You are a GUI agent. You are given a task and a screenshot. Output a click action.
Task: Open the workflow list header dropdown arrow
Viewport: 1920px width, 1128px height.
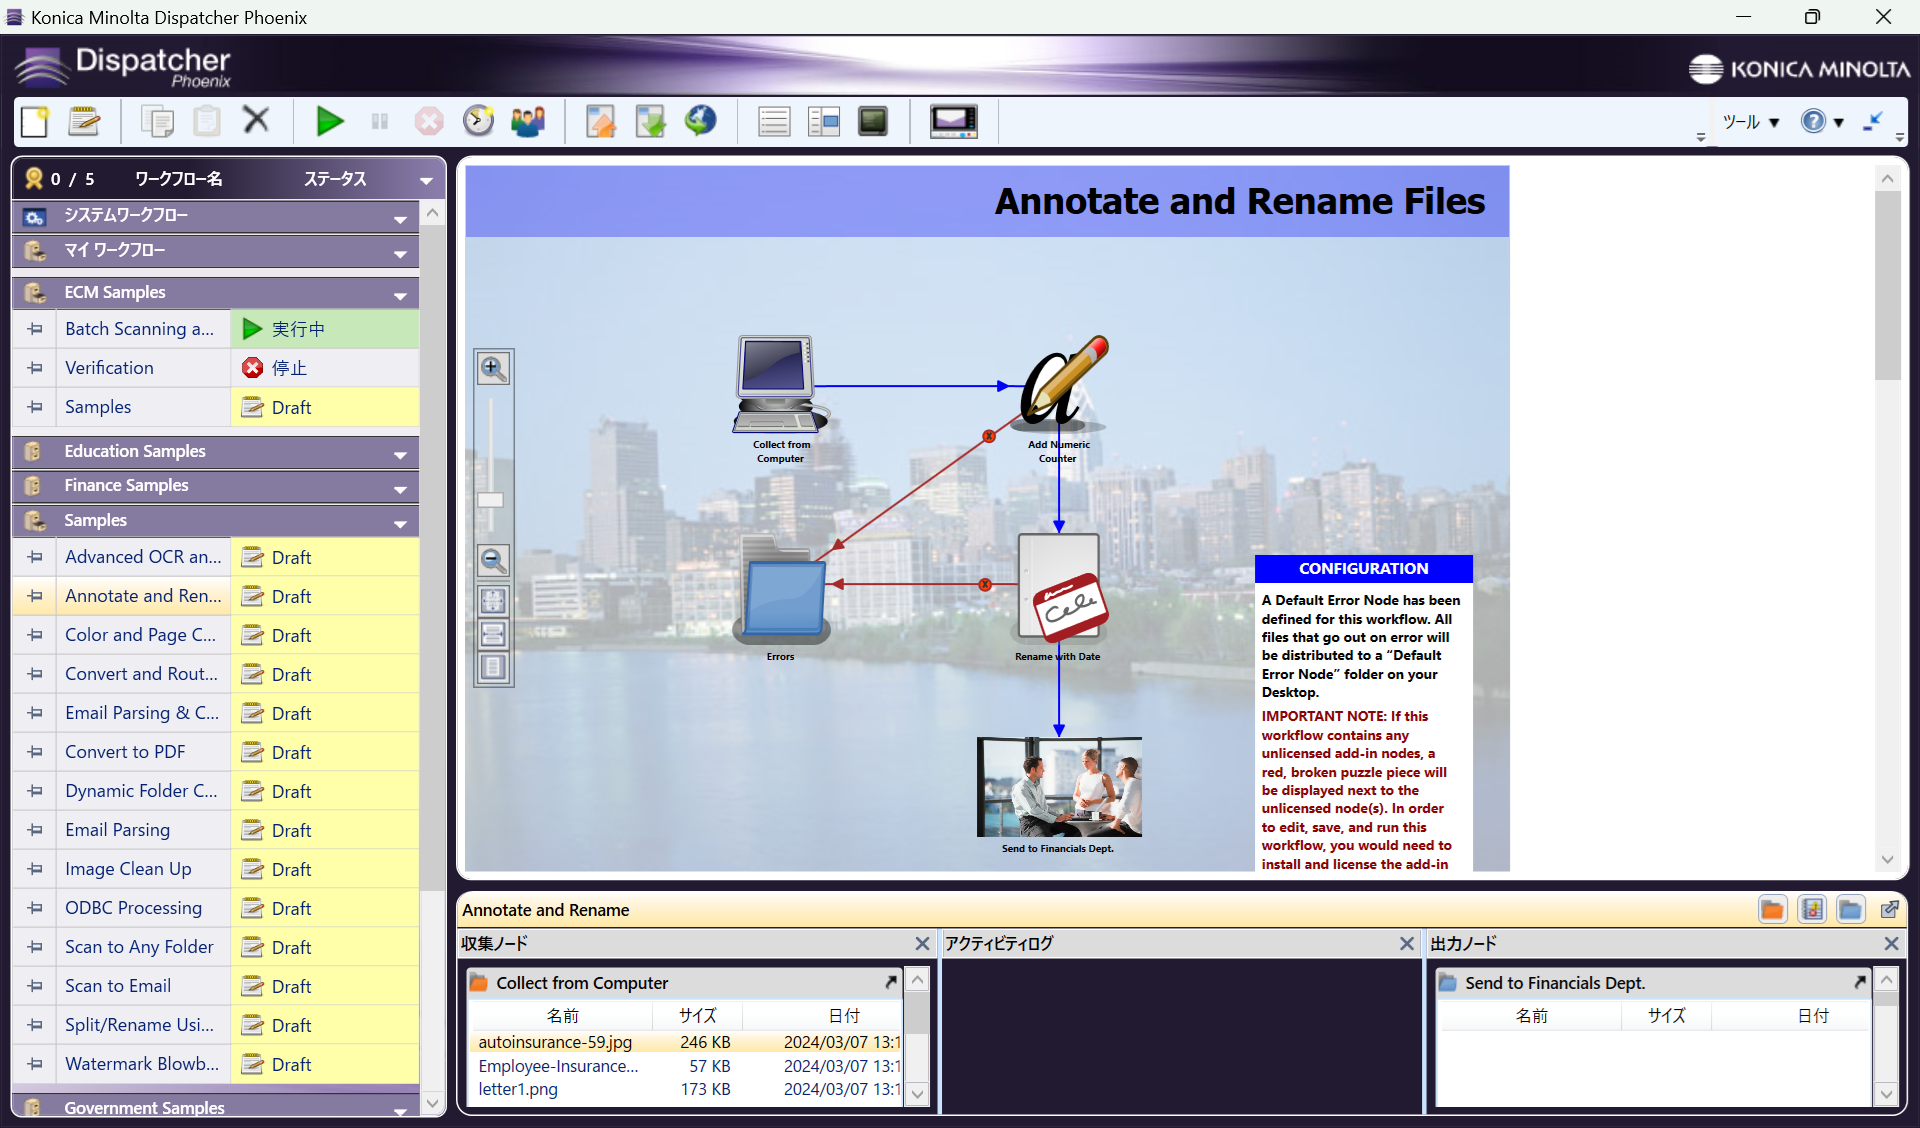(x=426, y=180)
